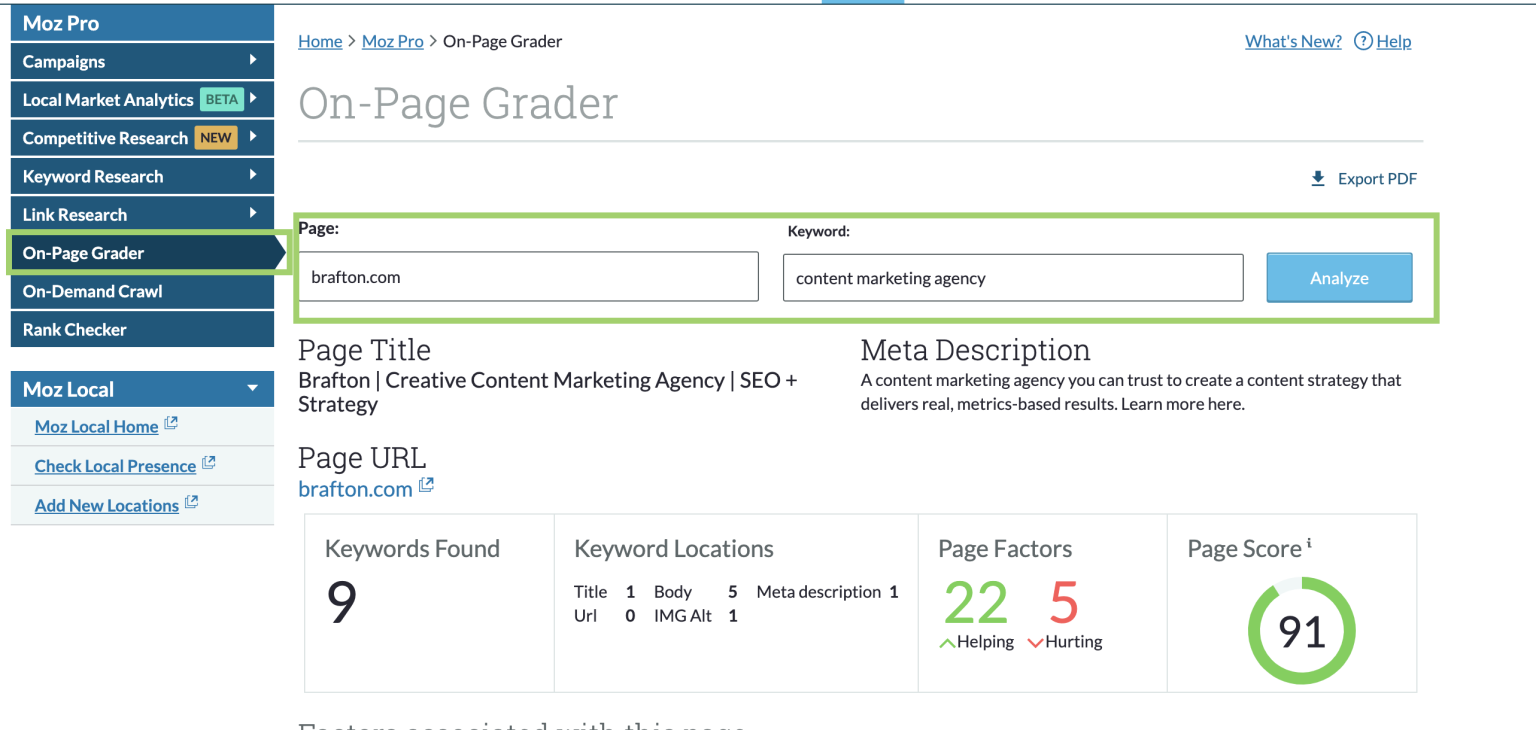
Task: Click the 5 Hurting page factors number
Action: (1064, 603)
